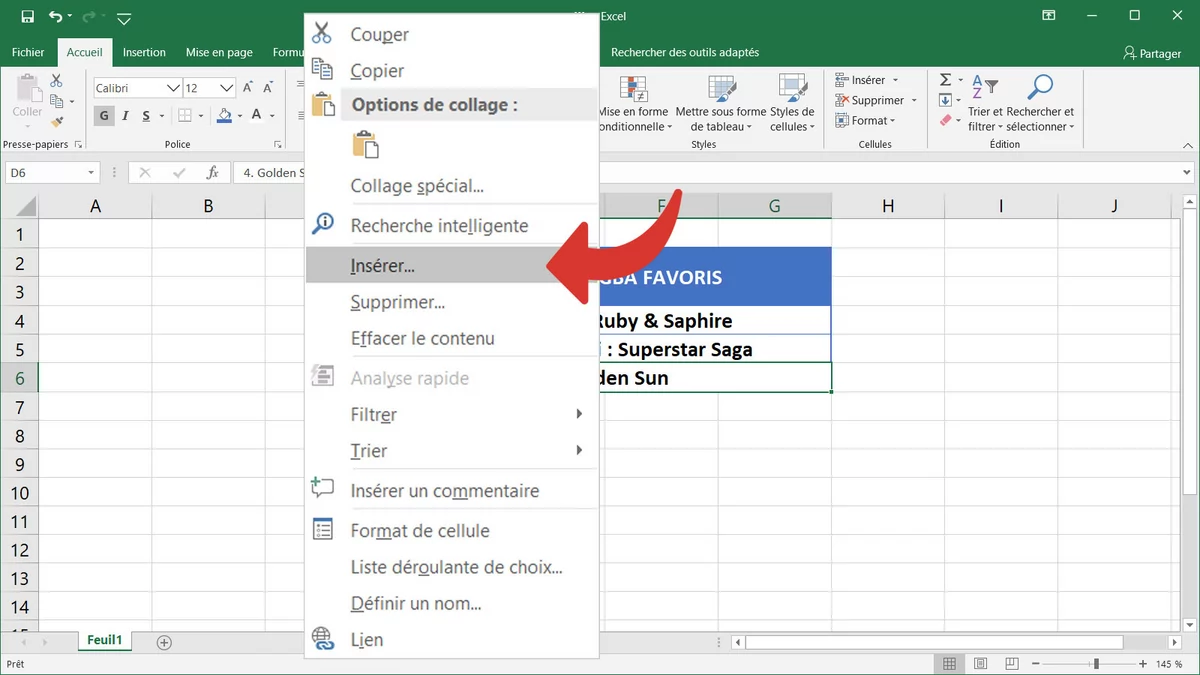Click the Format Painter brush icon
The width and height of the screenshot is (1200, 675).
57,122
